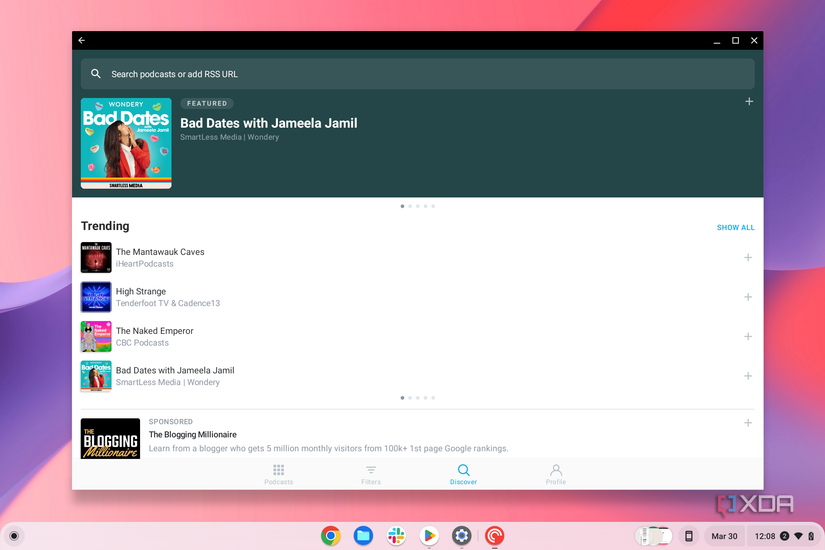Open featured title Bad Dates with Jameela Jamil

pyautogui.click(x=268, y=123)
